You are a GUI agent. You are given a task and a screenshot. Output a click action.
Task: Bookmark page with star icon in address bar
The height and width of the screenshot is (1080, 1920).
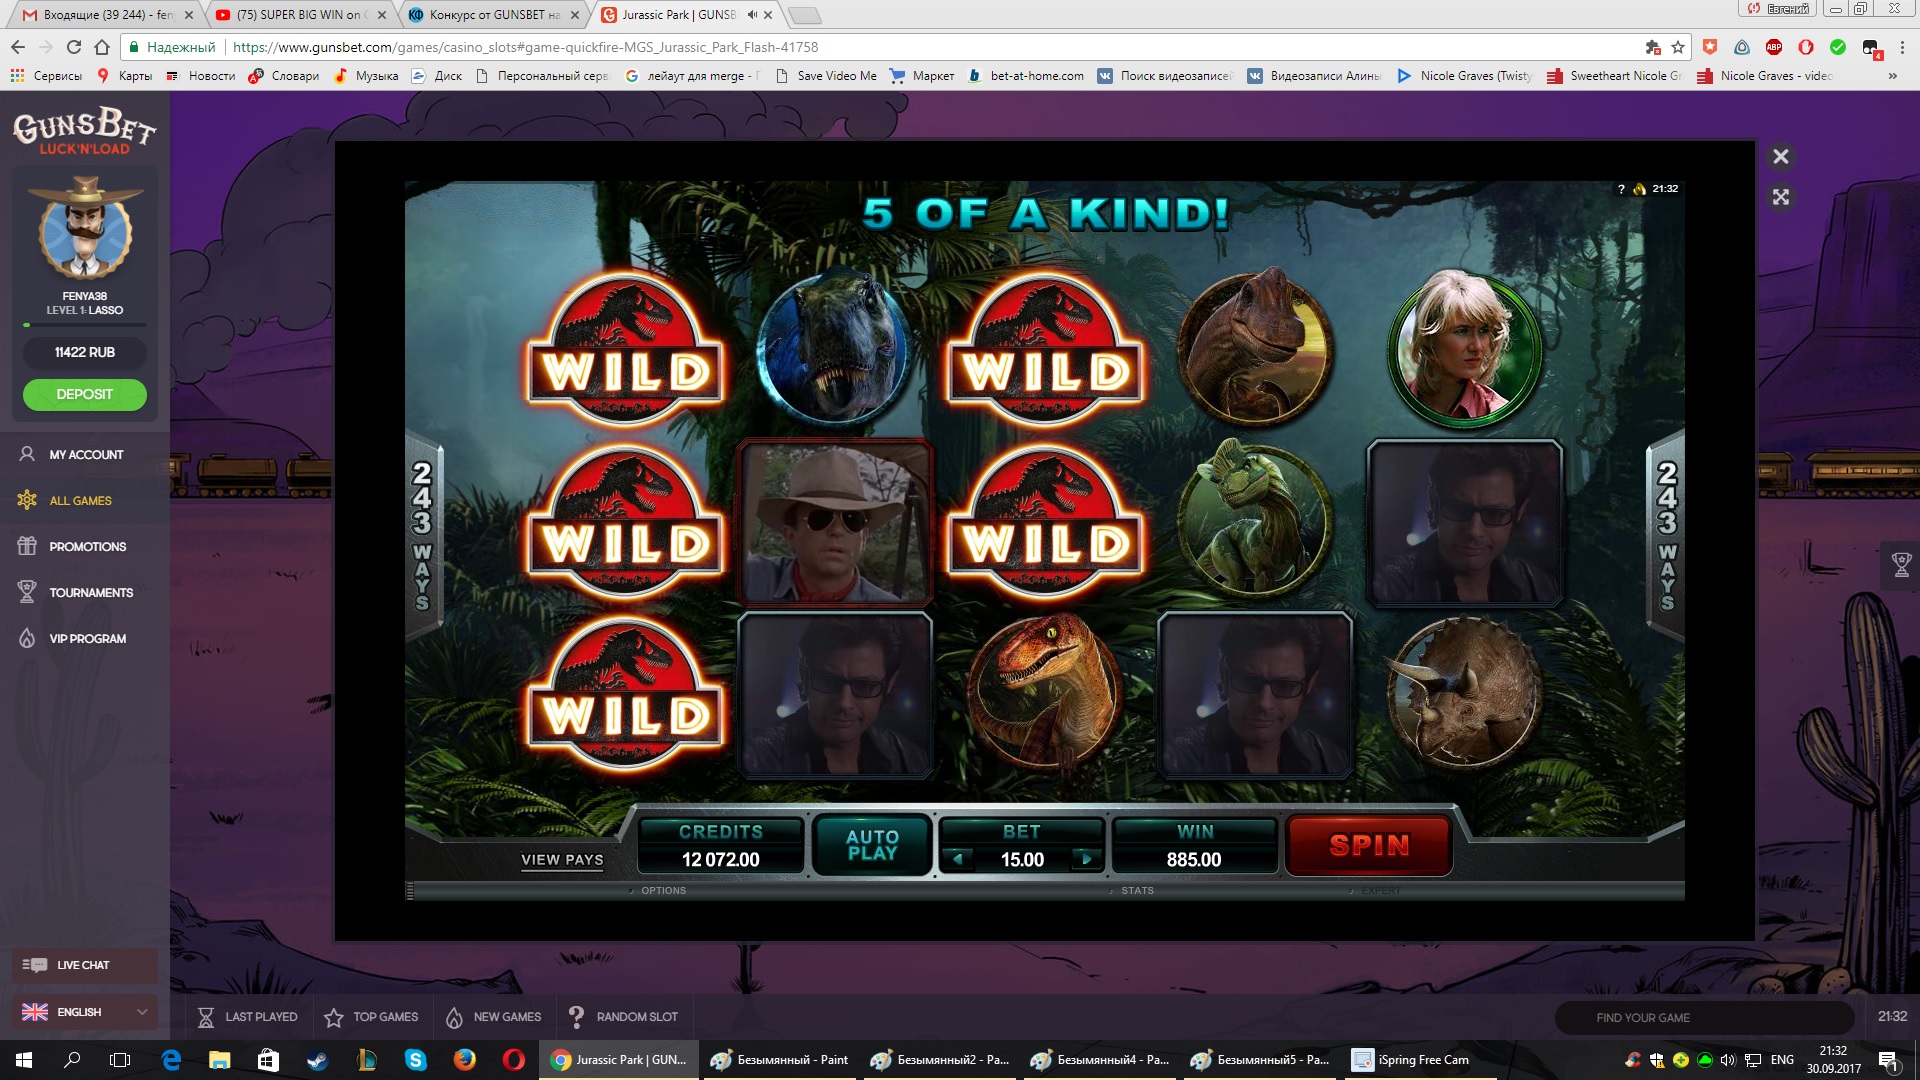click(1678, 47)
